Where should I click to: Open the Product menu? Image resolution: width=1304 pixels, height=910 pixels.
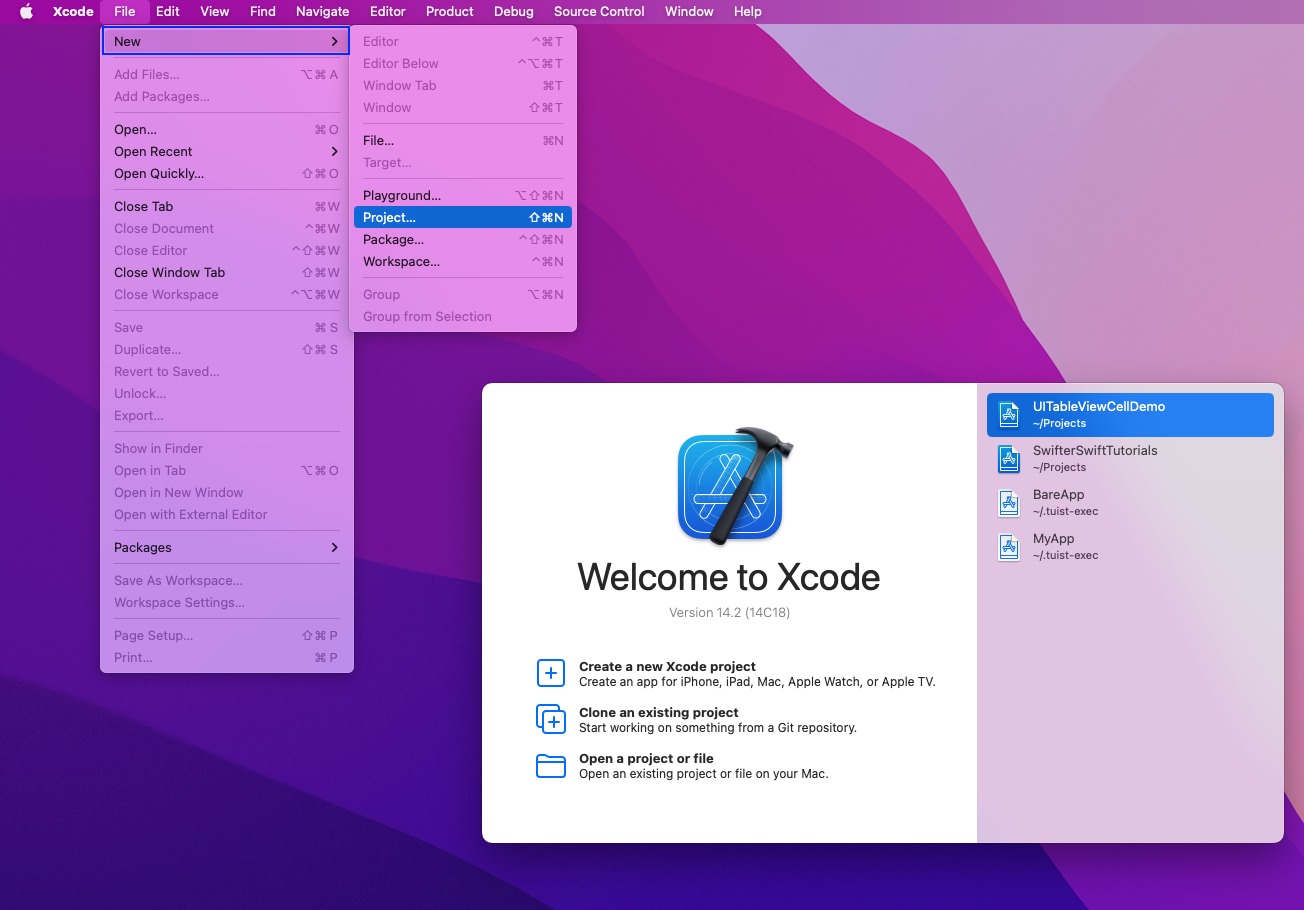[450, 12]
